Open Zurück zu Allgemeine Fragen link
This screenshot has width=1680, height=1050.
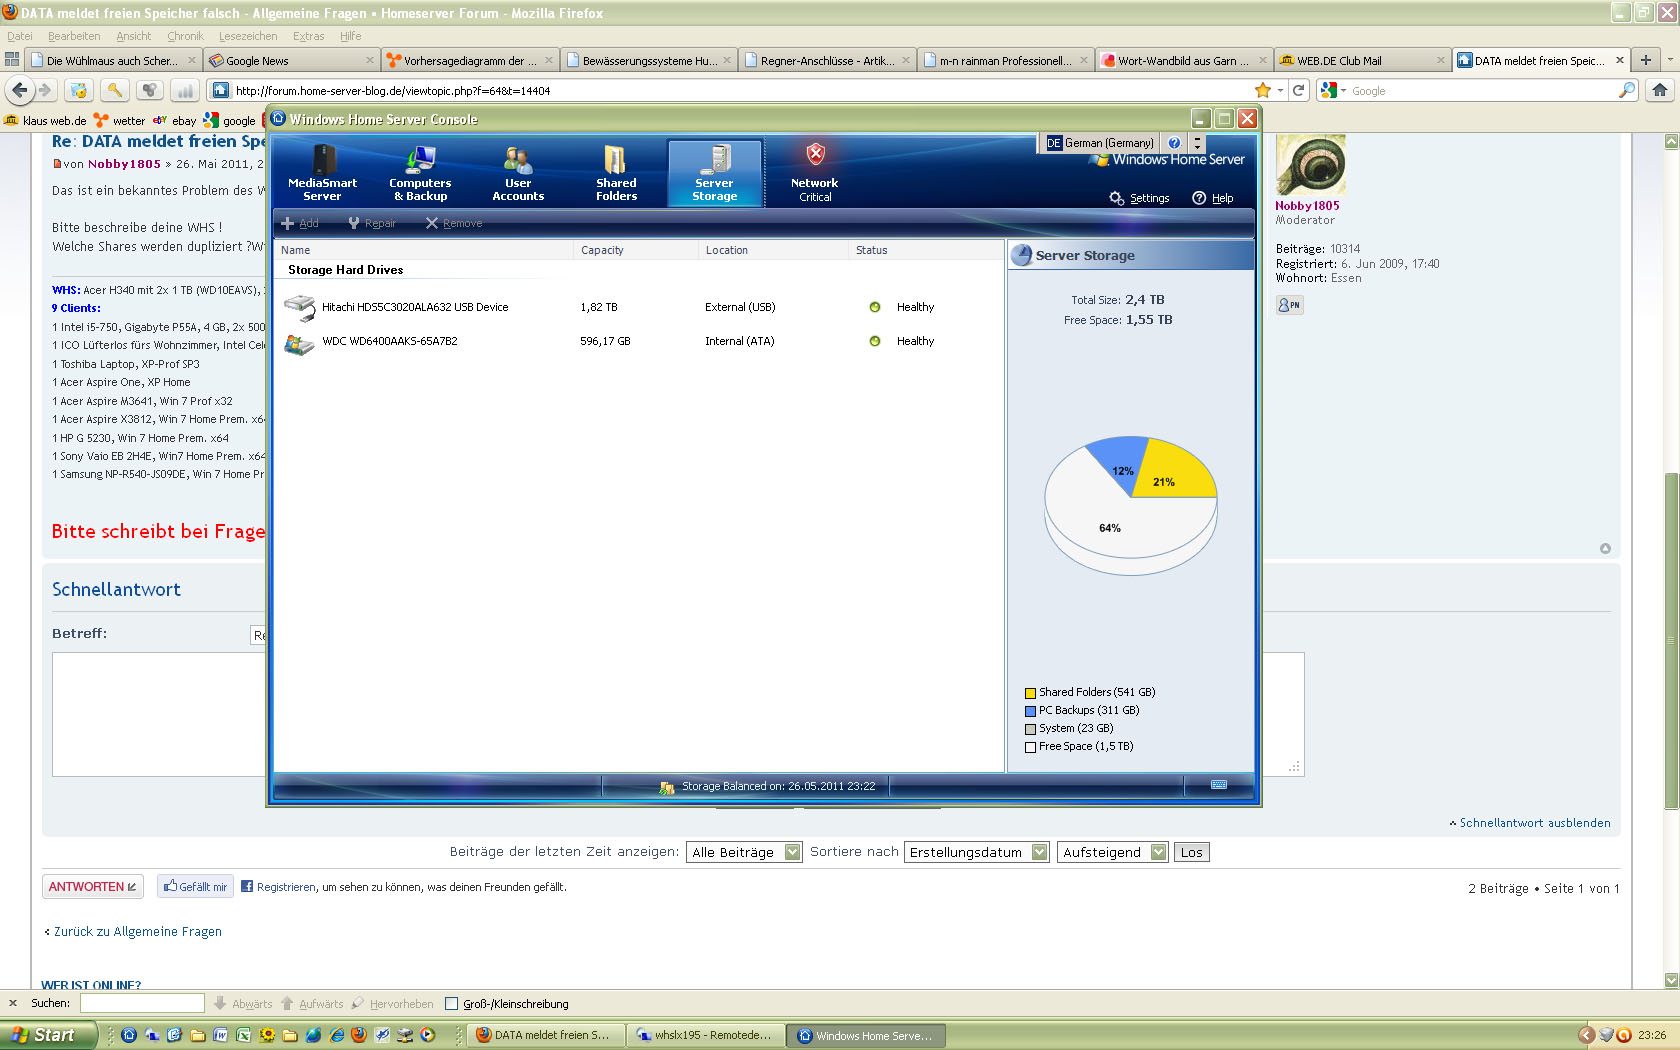tap(138, 932)
